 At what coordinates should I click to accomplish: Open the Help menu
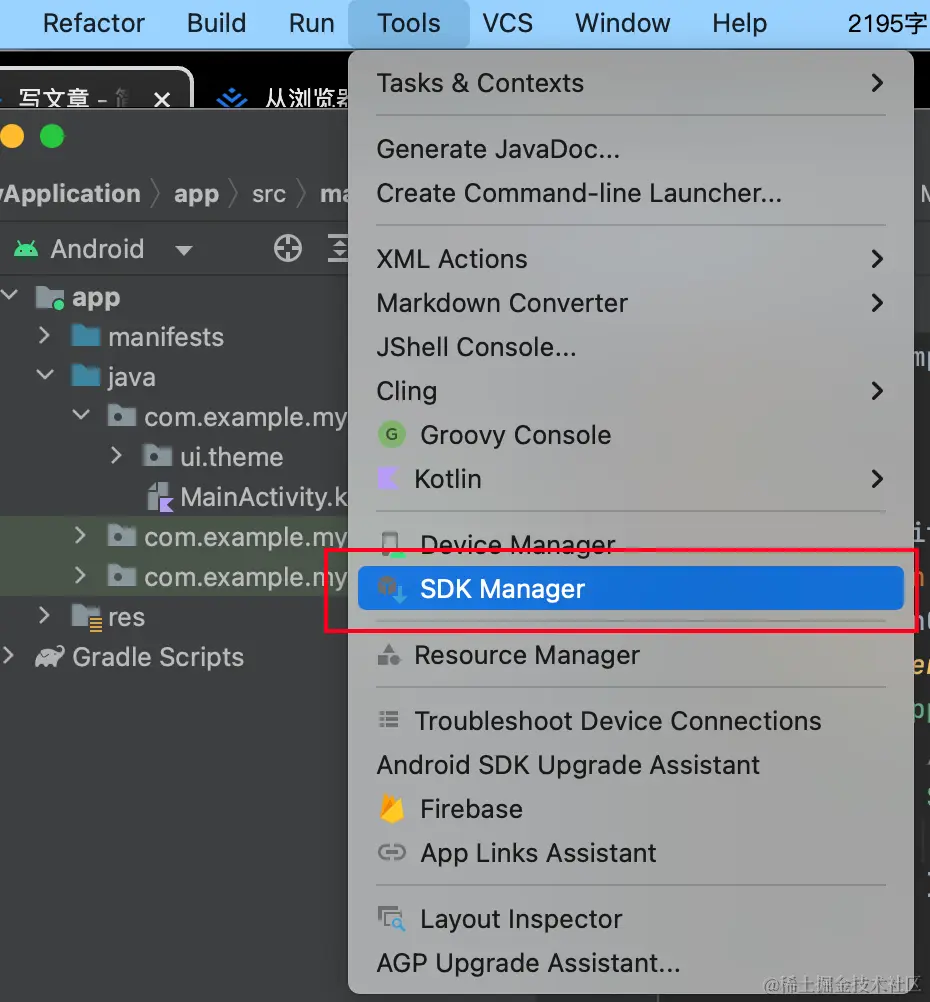pyautogui.click(x=740, y=24)
